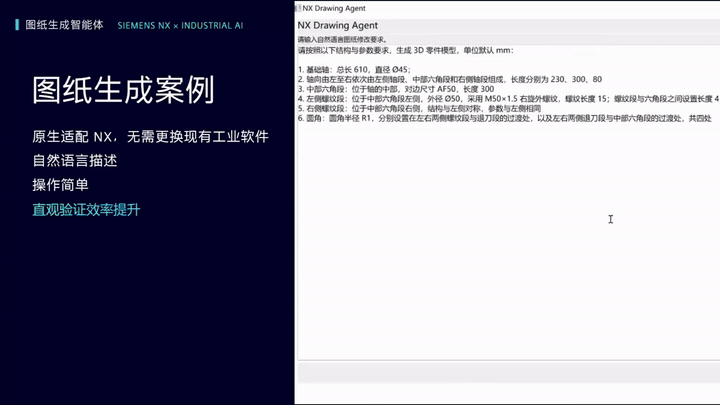Click line 6 about 圆角半径 R1
The height and width of the screenshot is (405, 720).
point(505,118)
